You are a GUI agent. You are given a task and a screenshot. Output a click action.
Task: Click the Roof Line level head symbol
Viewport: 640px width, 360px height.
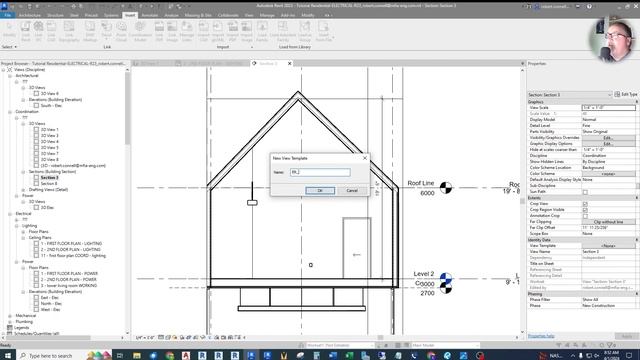point(446,188)
